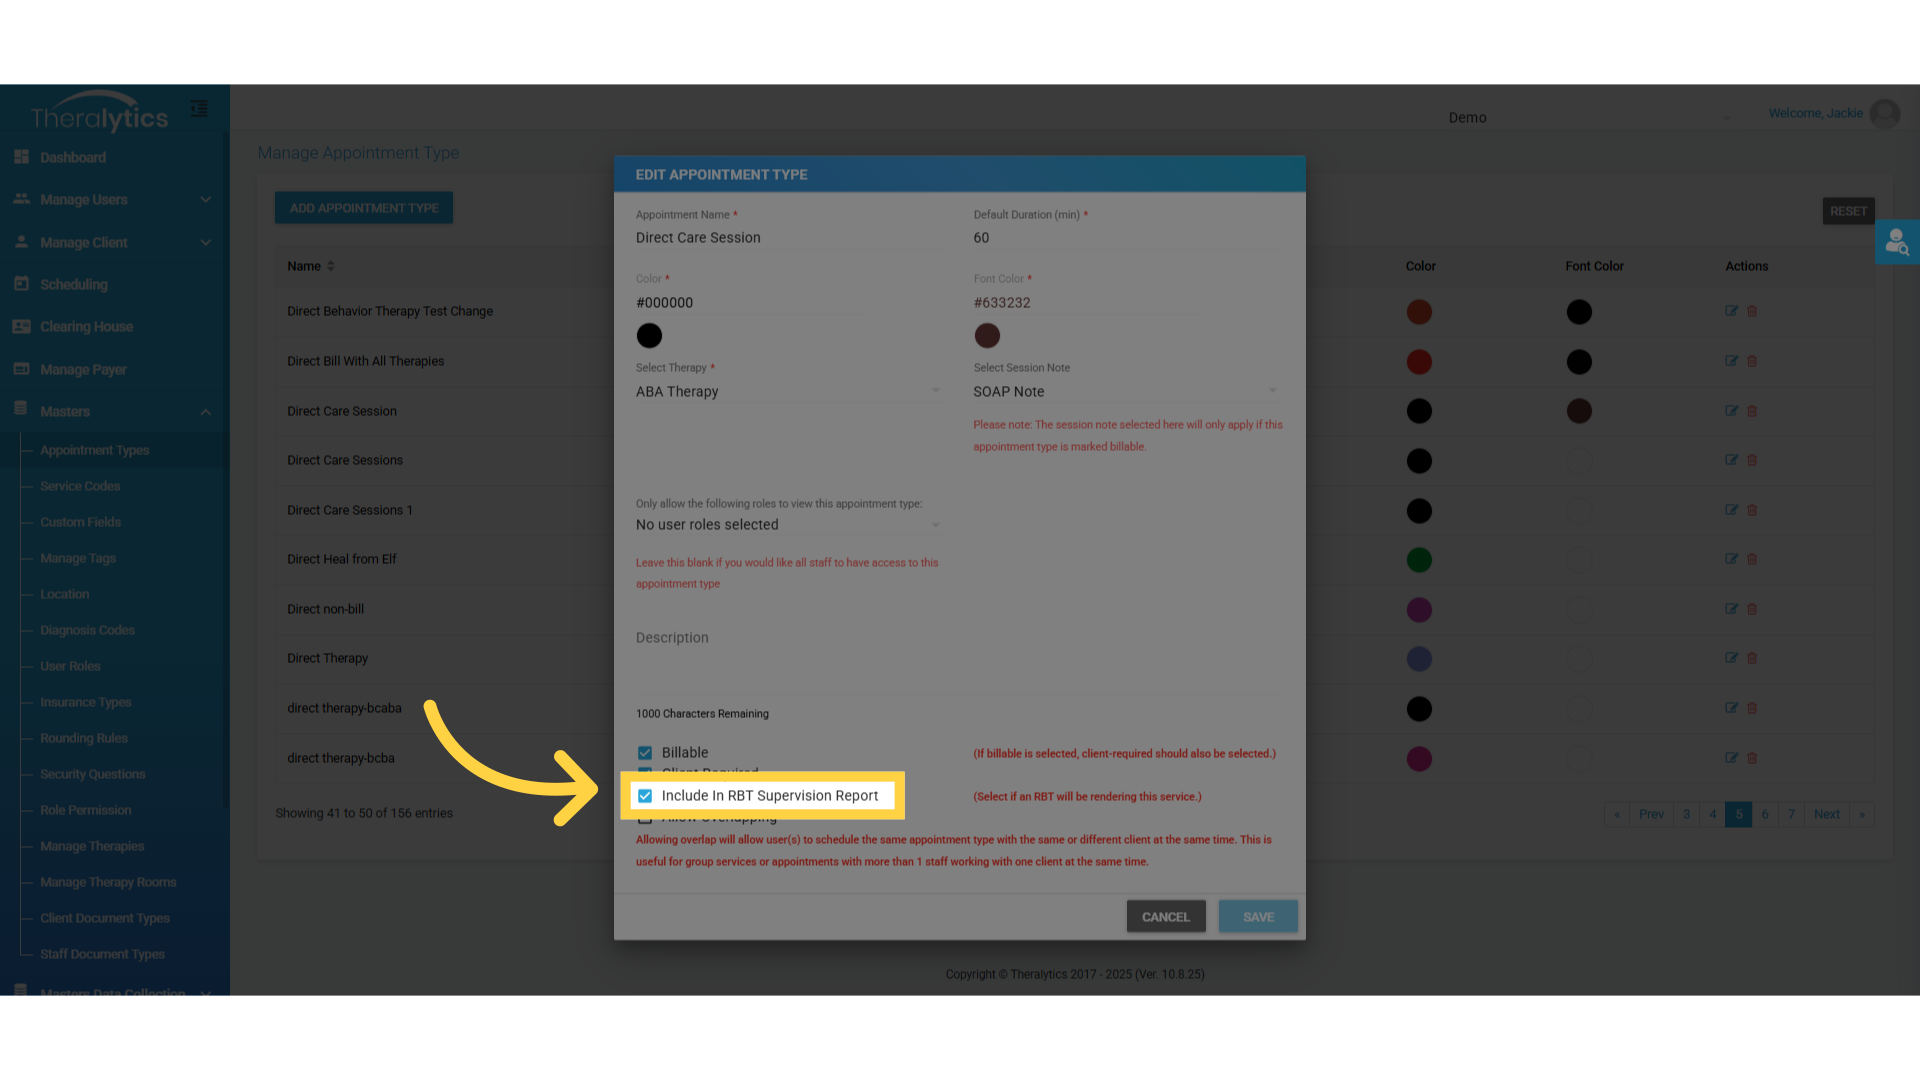This screenshot has height=1080, width=1920.
Task: Open the Select Session Note dropdown
Action: pos(1125,391)
